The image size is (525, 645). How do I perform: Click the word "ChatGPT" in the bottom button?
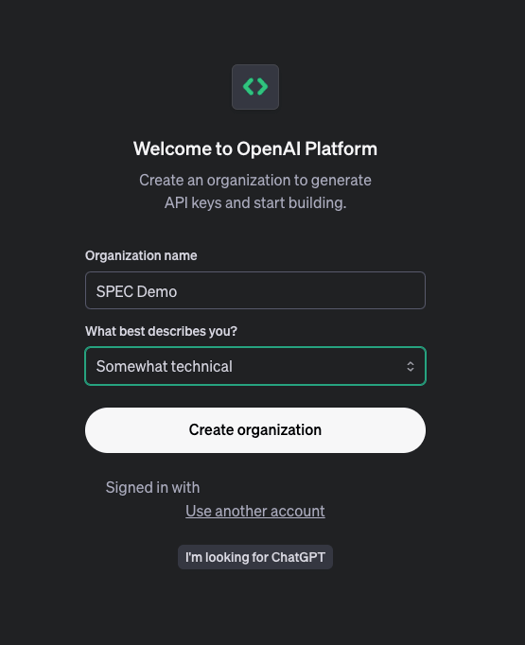tap(298, 557)
